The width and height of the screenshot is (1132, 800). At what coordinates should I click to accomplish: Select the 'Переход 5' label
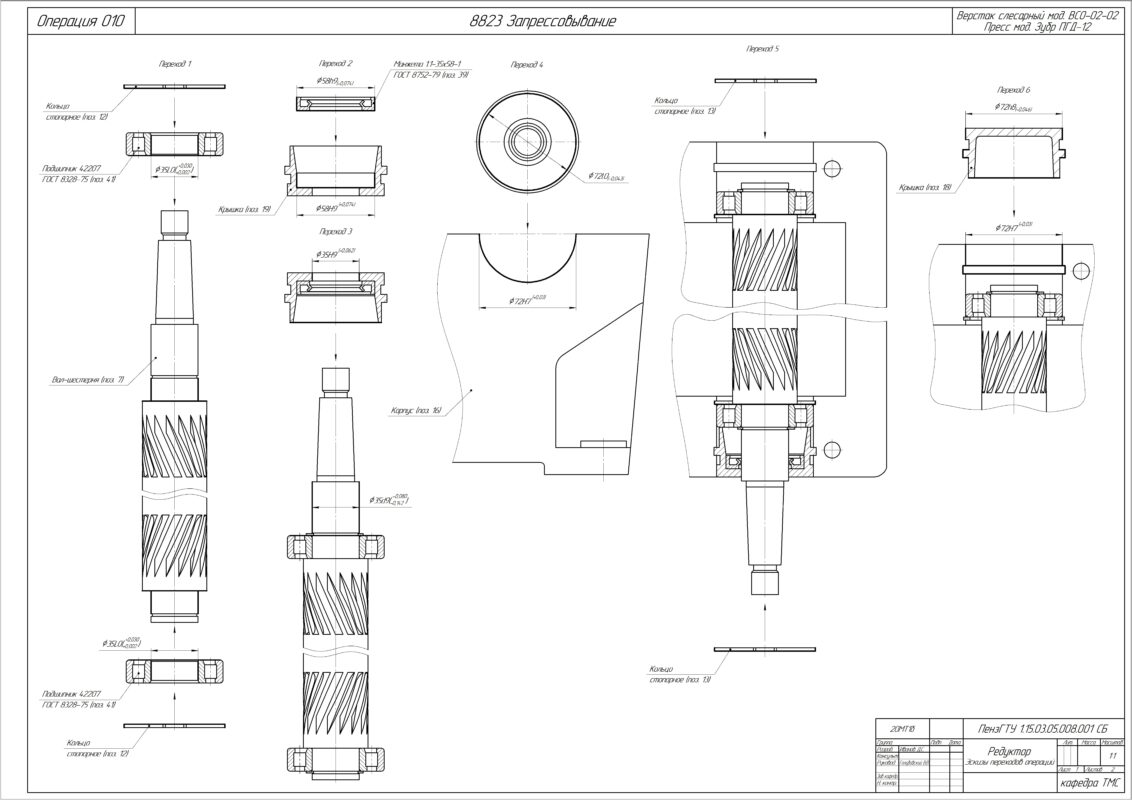pyautogui.click(x=762, y=48)
